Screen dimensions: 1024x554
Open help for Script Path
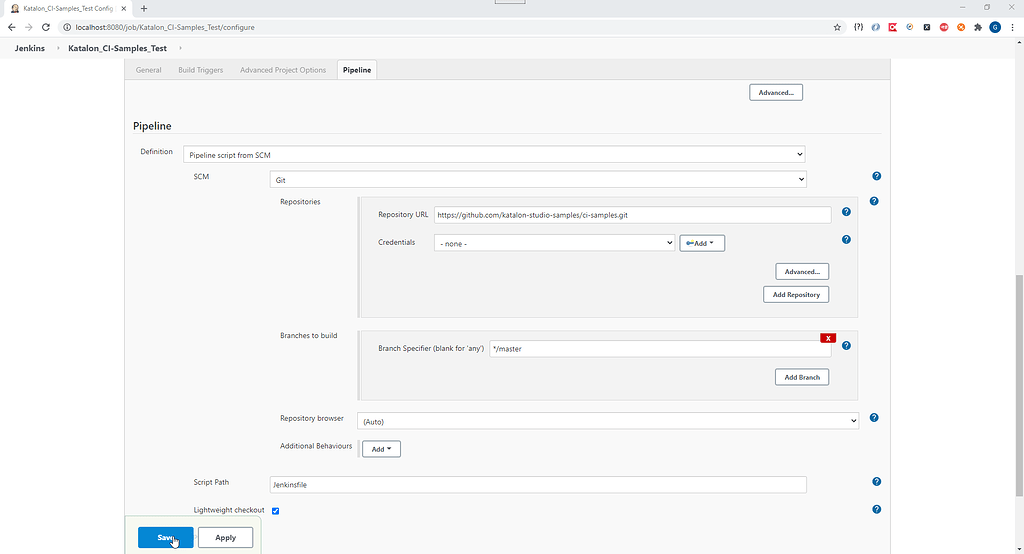click(x=876, y=481)
